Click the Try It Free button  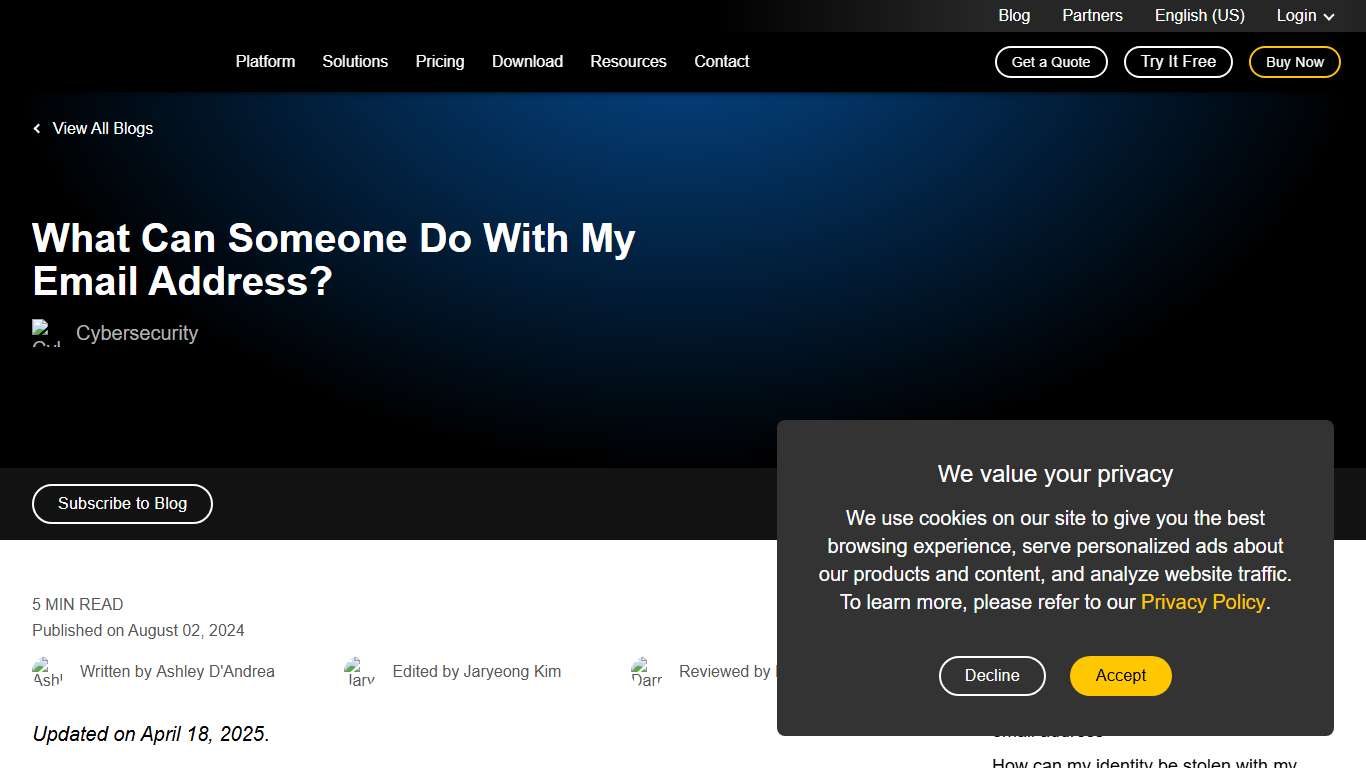tap(1178, 62)
